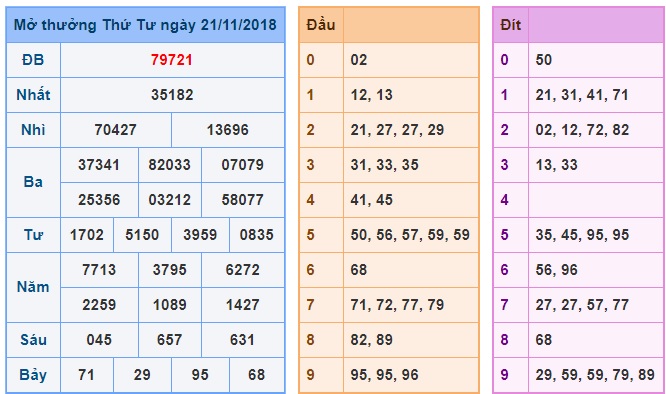Select the first prize number 35182
The image size is (666, 394).
[x=172, y=95]
